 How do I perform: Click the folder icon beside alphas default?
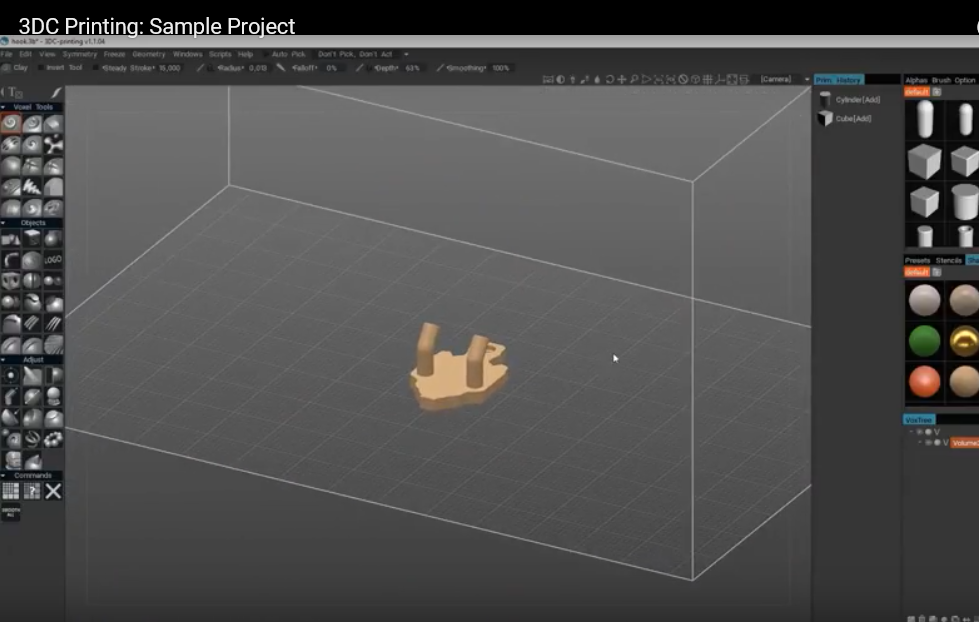937,92
